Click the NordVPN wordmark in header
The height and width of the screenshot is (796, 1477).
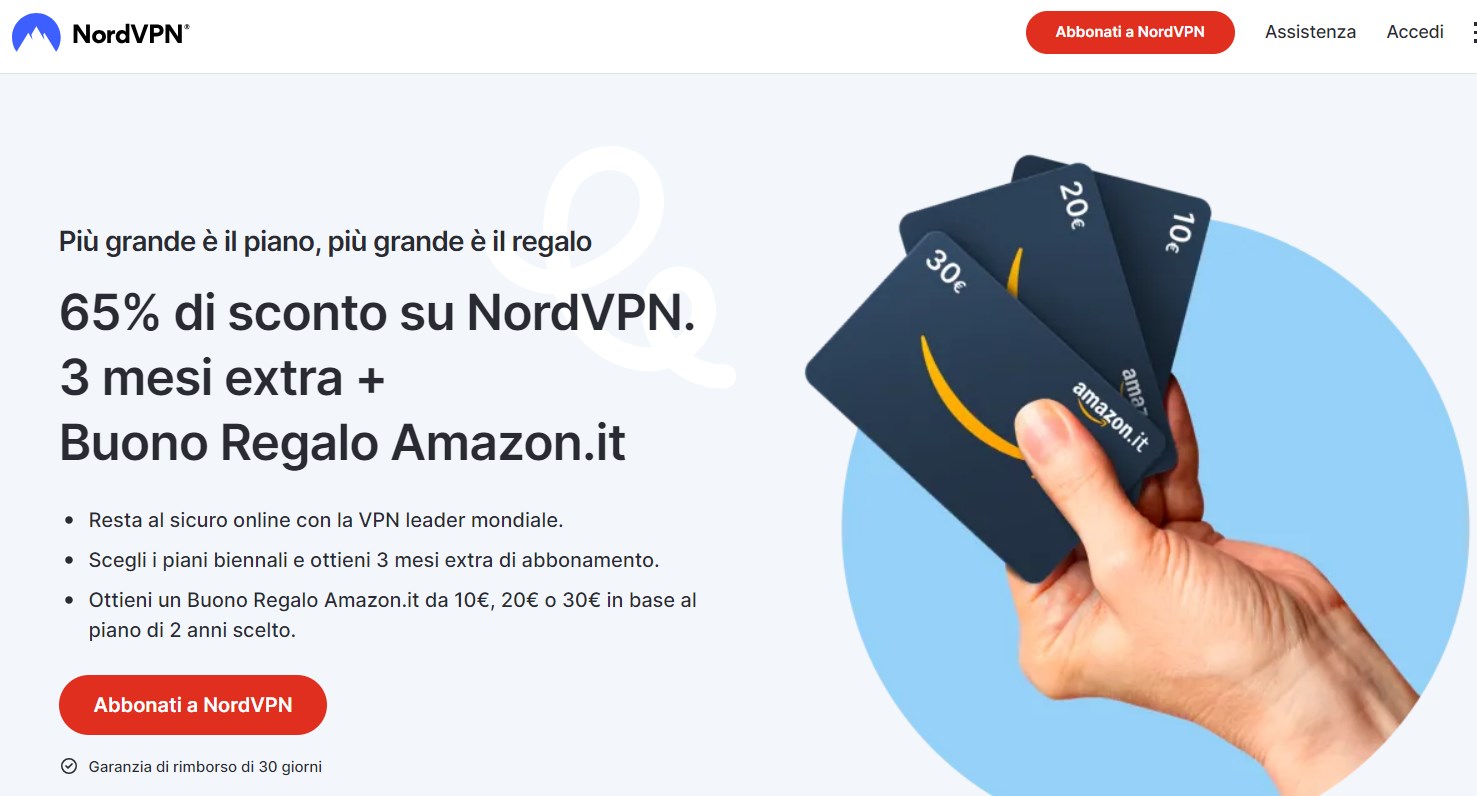[x=130, y=33]
